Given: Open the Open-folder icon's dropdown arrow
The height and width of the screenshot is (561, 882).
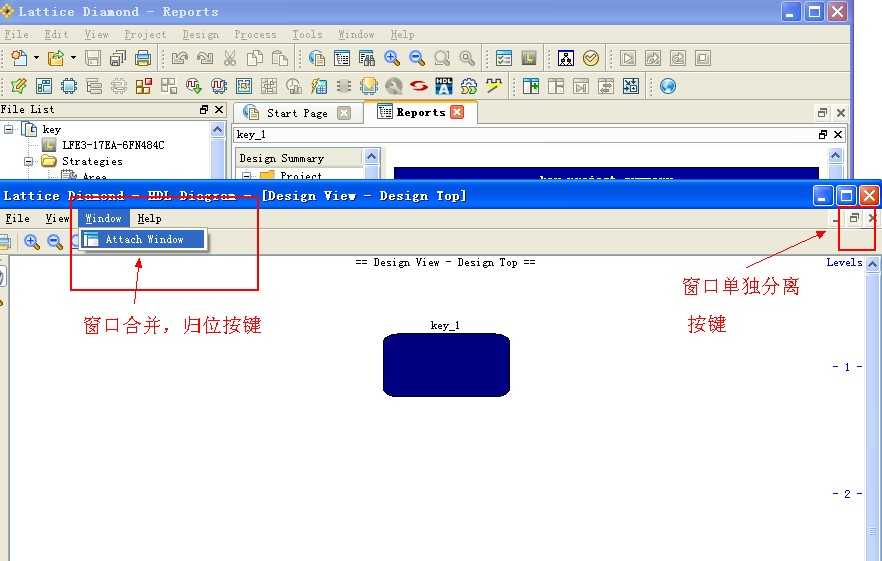Looking at the screenshot, I should (73, 58).
